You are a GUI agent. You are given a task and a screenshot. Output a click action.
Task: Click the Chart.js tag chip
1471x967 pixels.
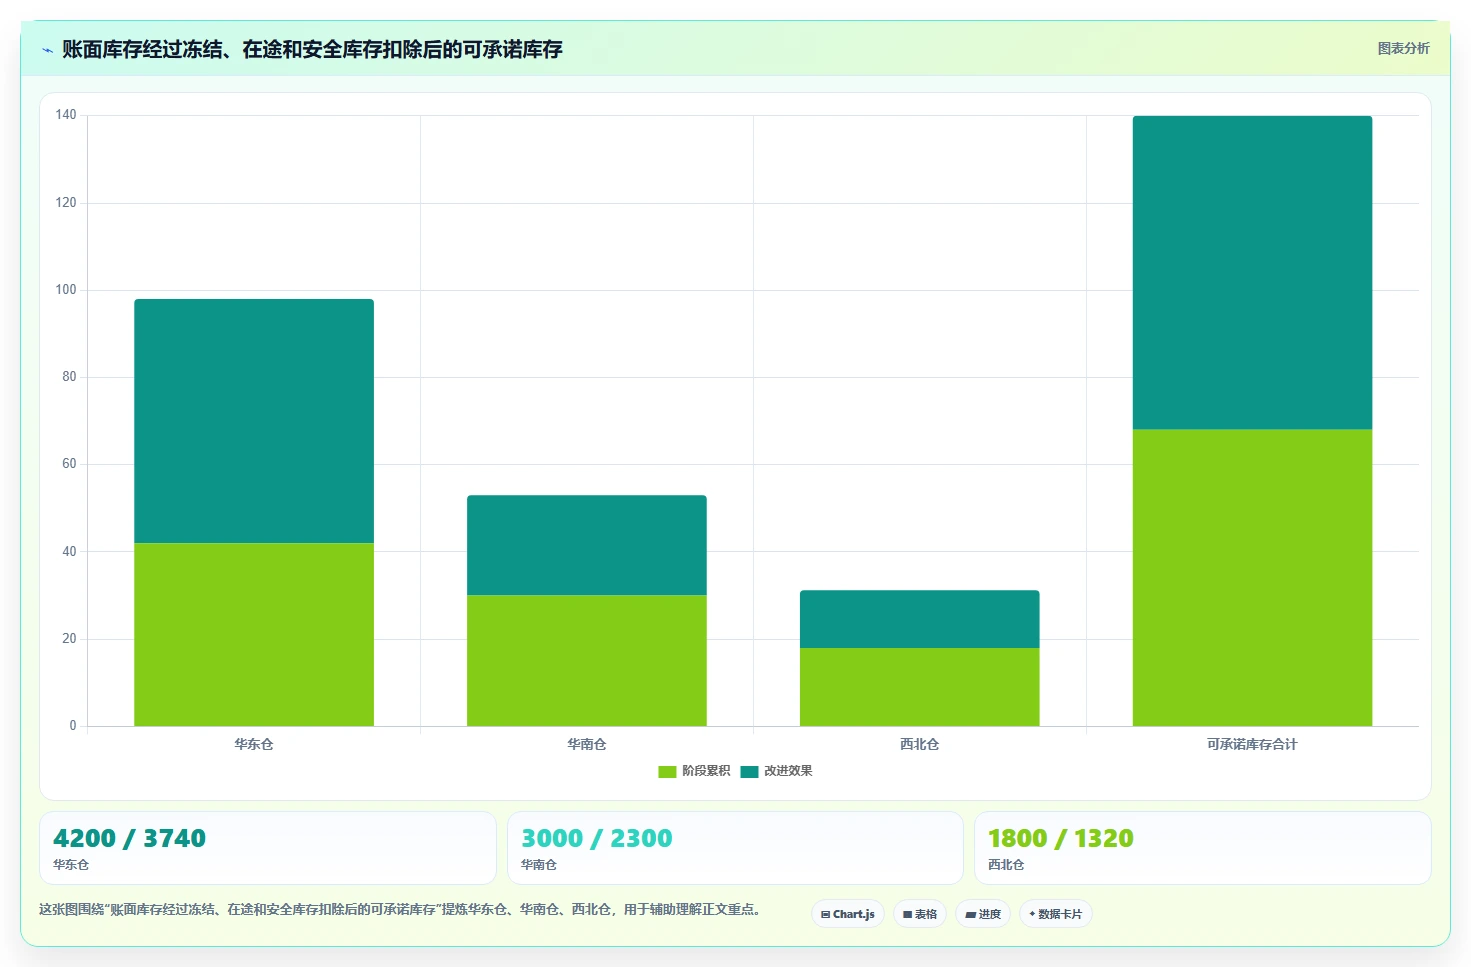click(847, 914)
